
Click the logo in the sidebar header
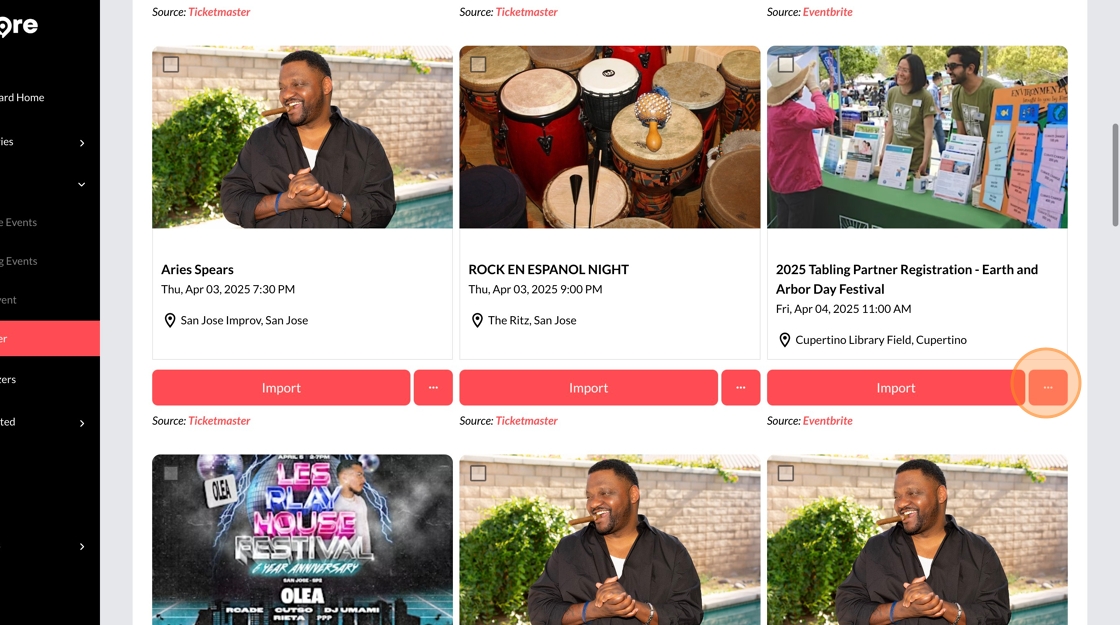tap(19, 26)
